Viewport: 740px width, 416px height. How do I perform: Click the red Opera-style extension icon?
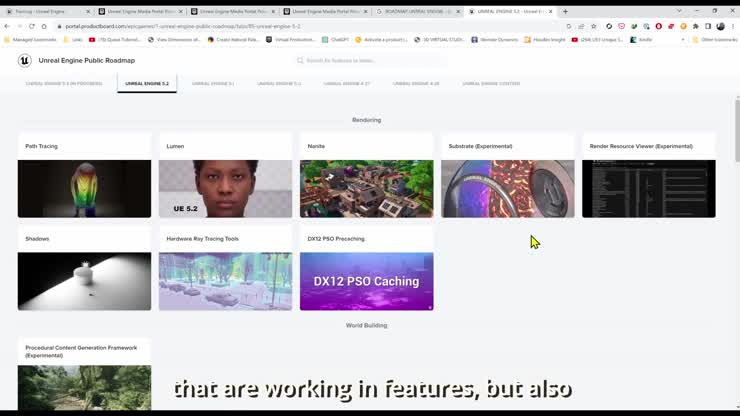coord(658,26)
